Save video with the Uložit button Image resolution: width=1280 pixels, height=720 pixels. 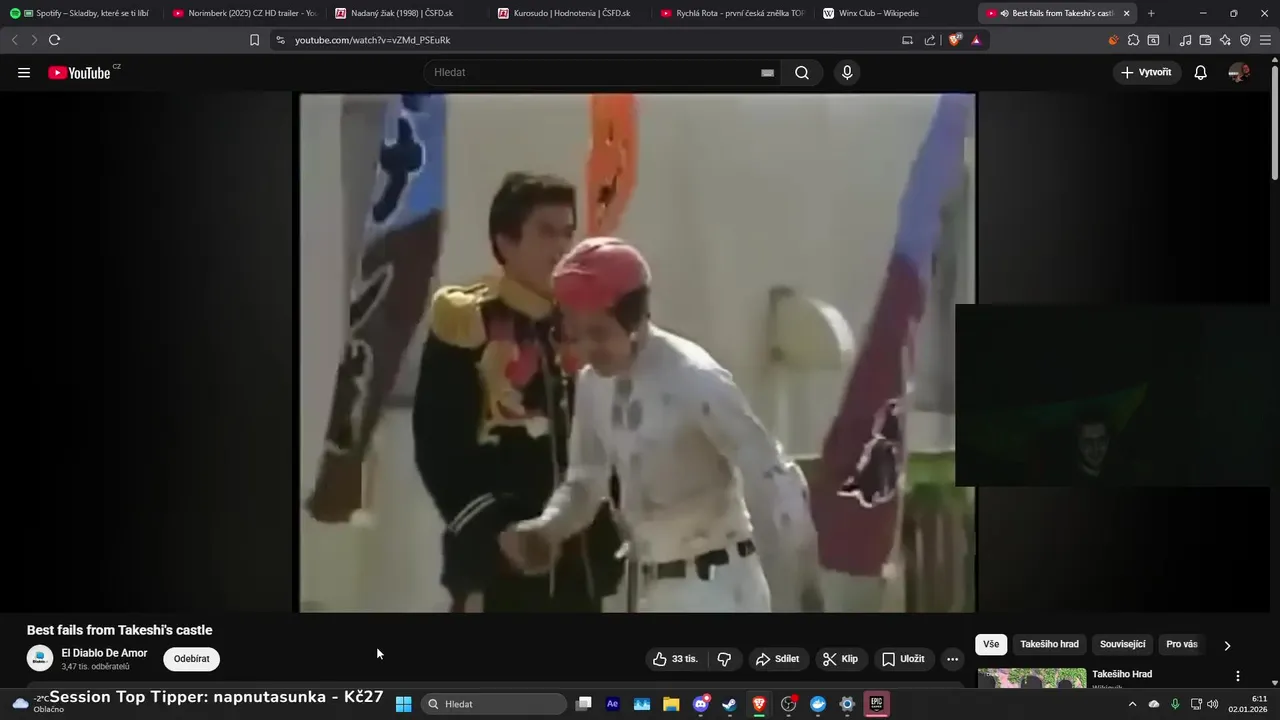[903, 659]
